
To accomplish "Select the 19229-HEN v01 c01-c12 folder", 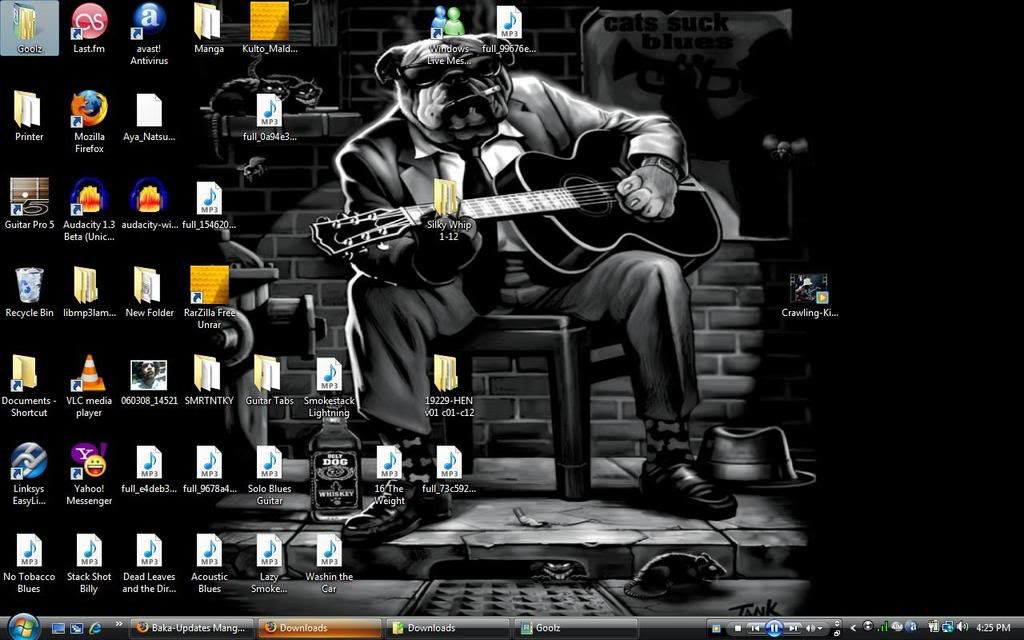I will click(x=449, y=385).
